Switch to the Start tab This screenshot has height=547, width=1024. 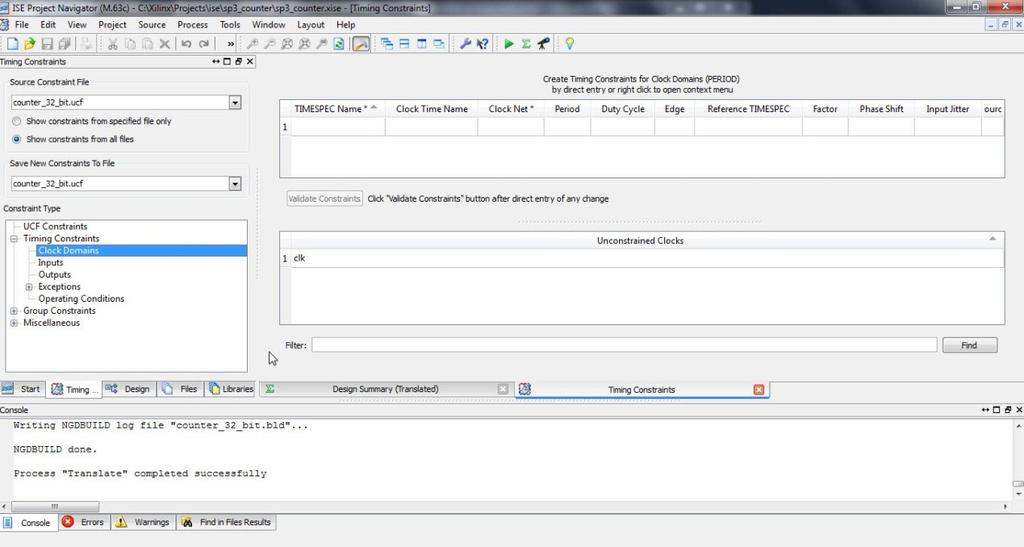point(23,389)
